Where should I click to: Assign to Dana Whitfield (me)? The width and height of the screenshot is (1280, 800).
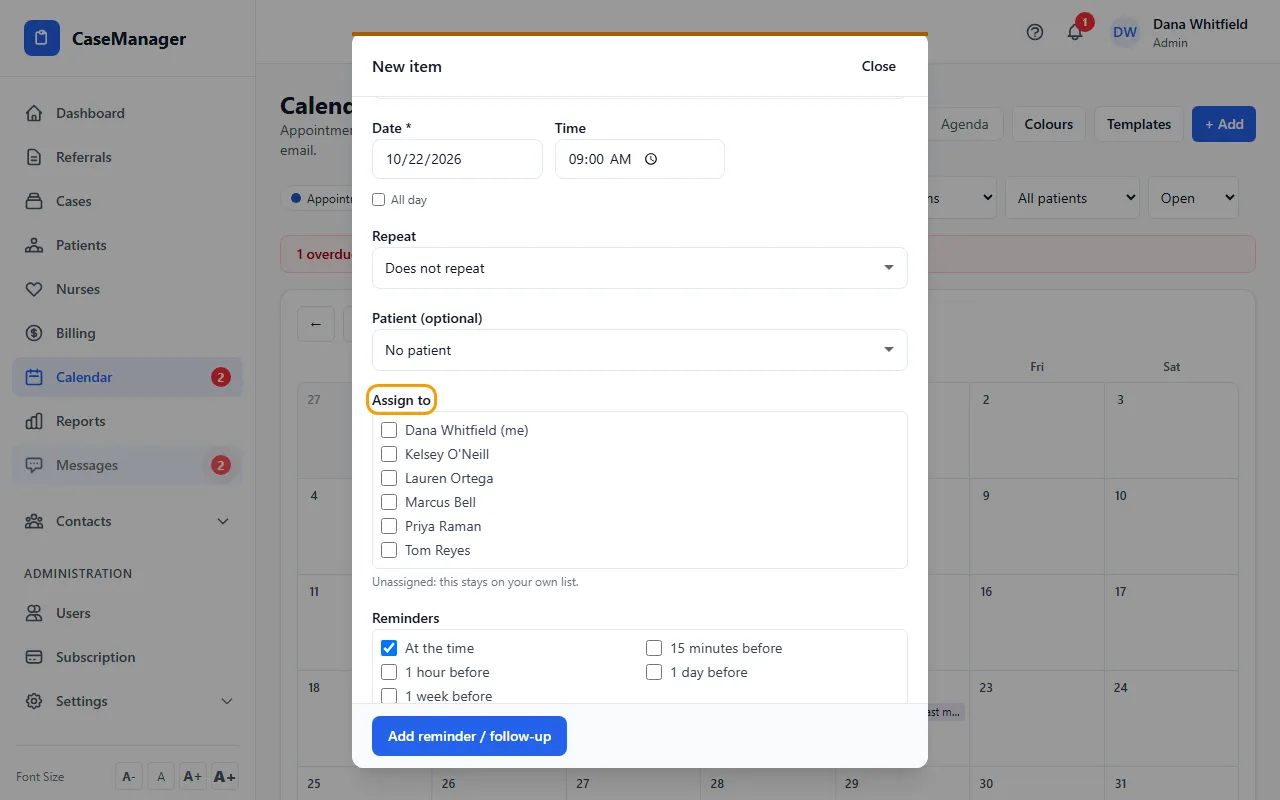pos(389,430)
